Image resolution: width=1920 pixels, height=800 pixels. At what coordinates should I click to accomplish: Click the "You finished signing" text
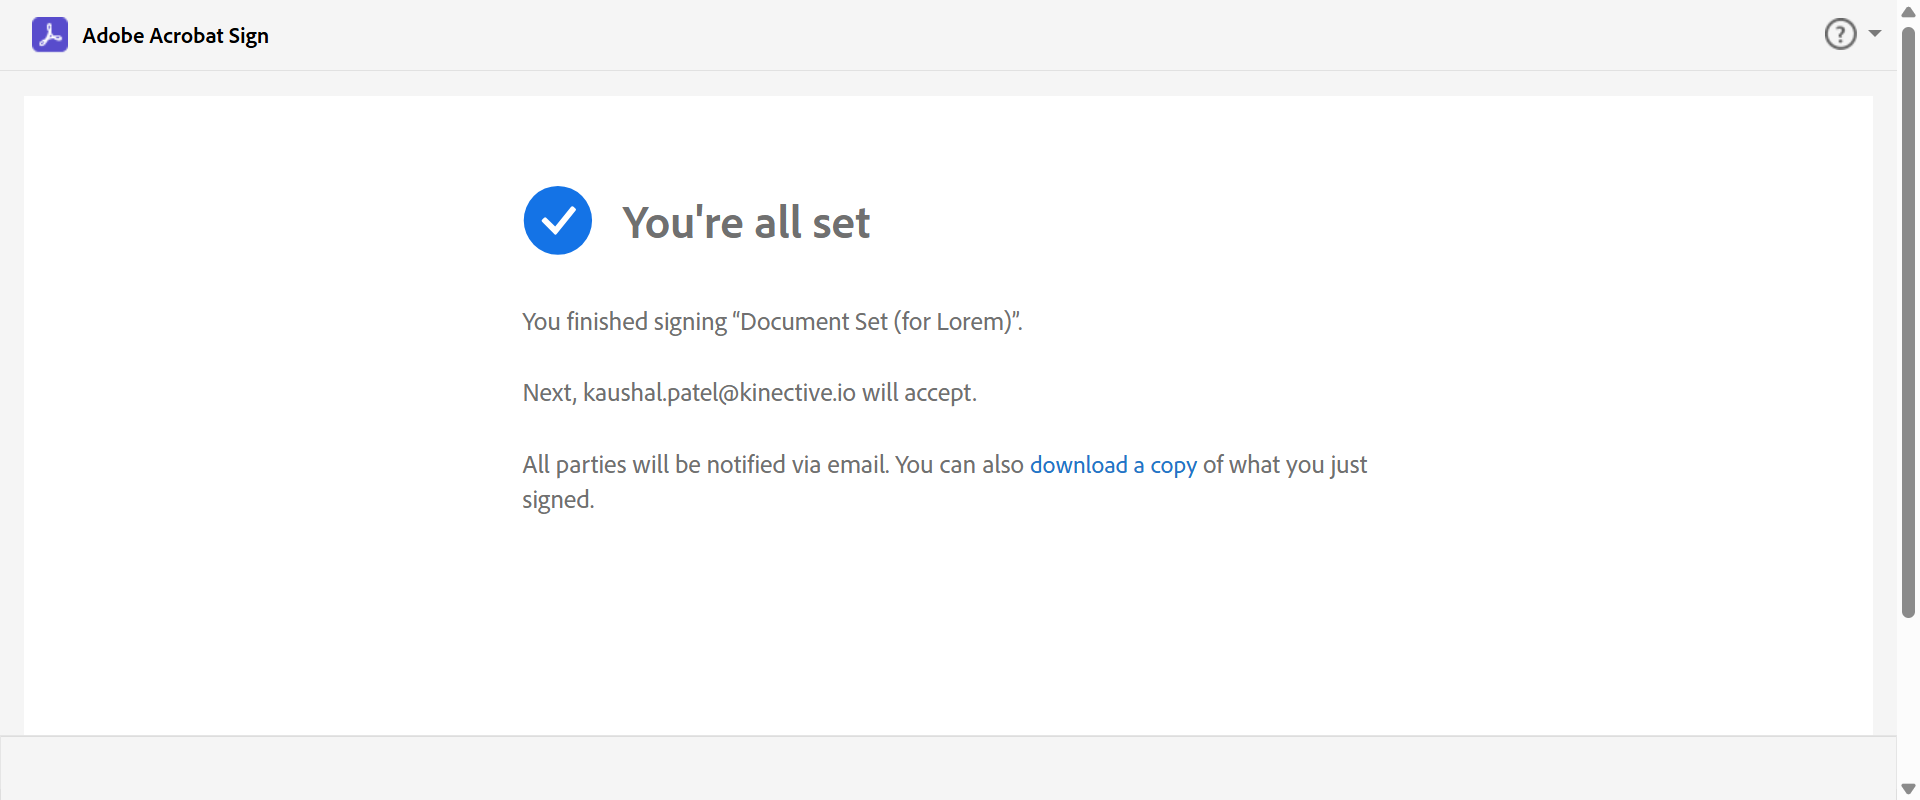tap(624, 322)
